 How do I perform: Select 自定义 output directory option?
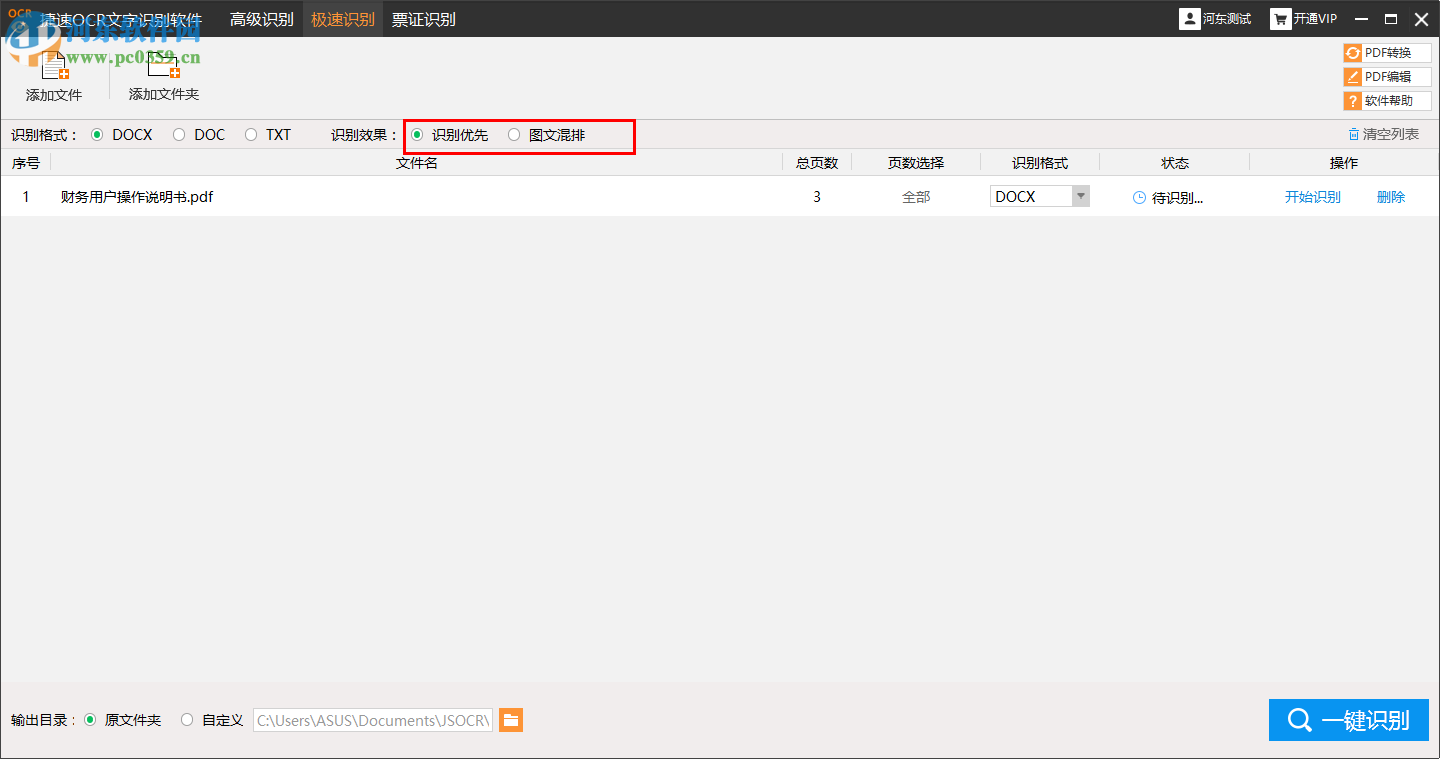point(187,719)
